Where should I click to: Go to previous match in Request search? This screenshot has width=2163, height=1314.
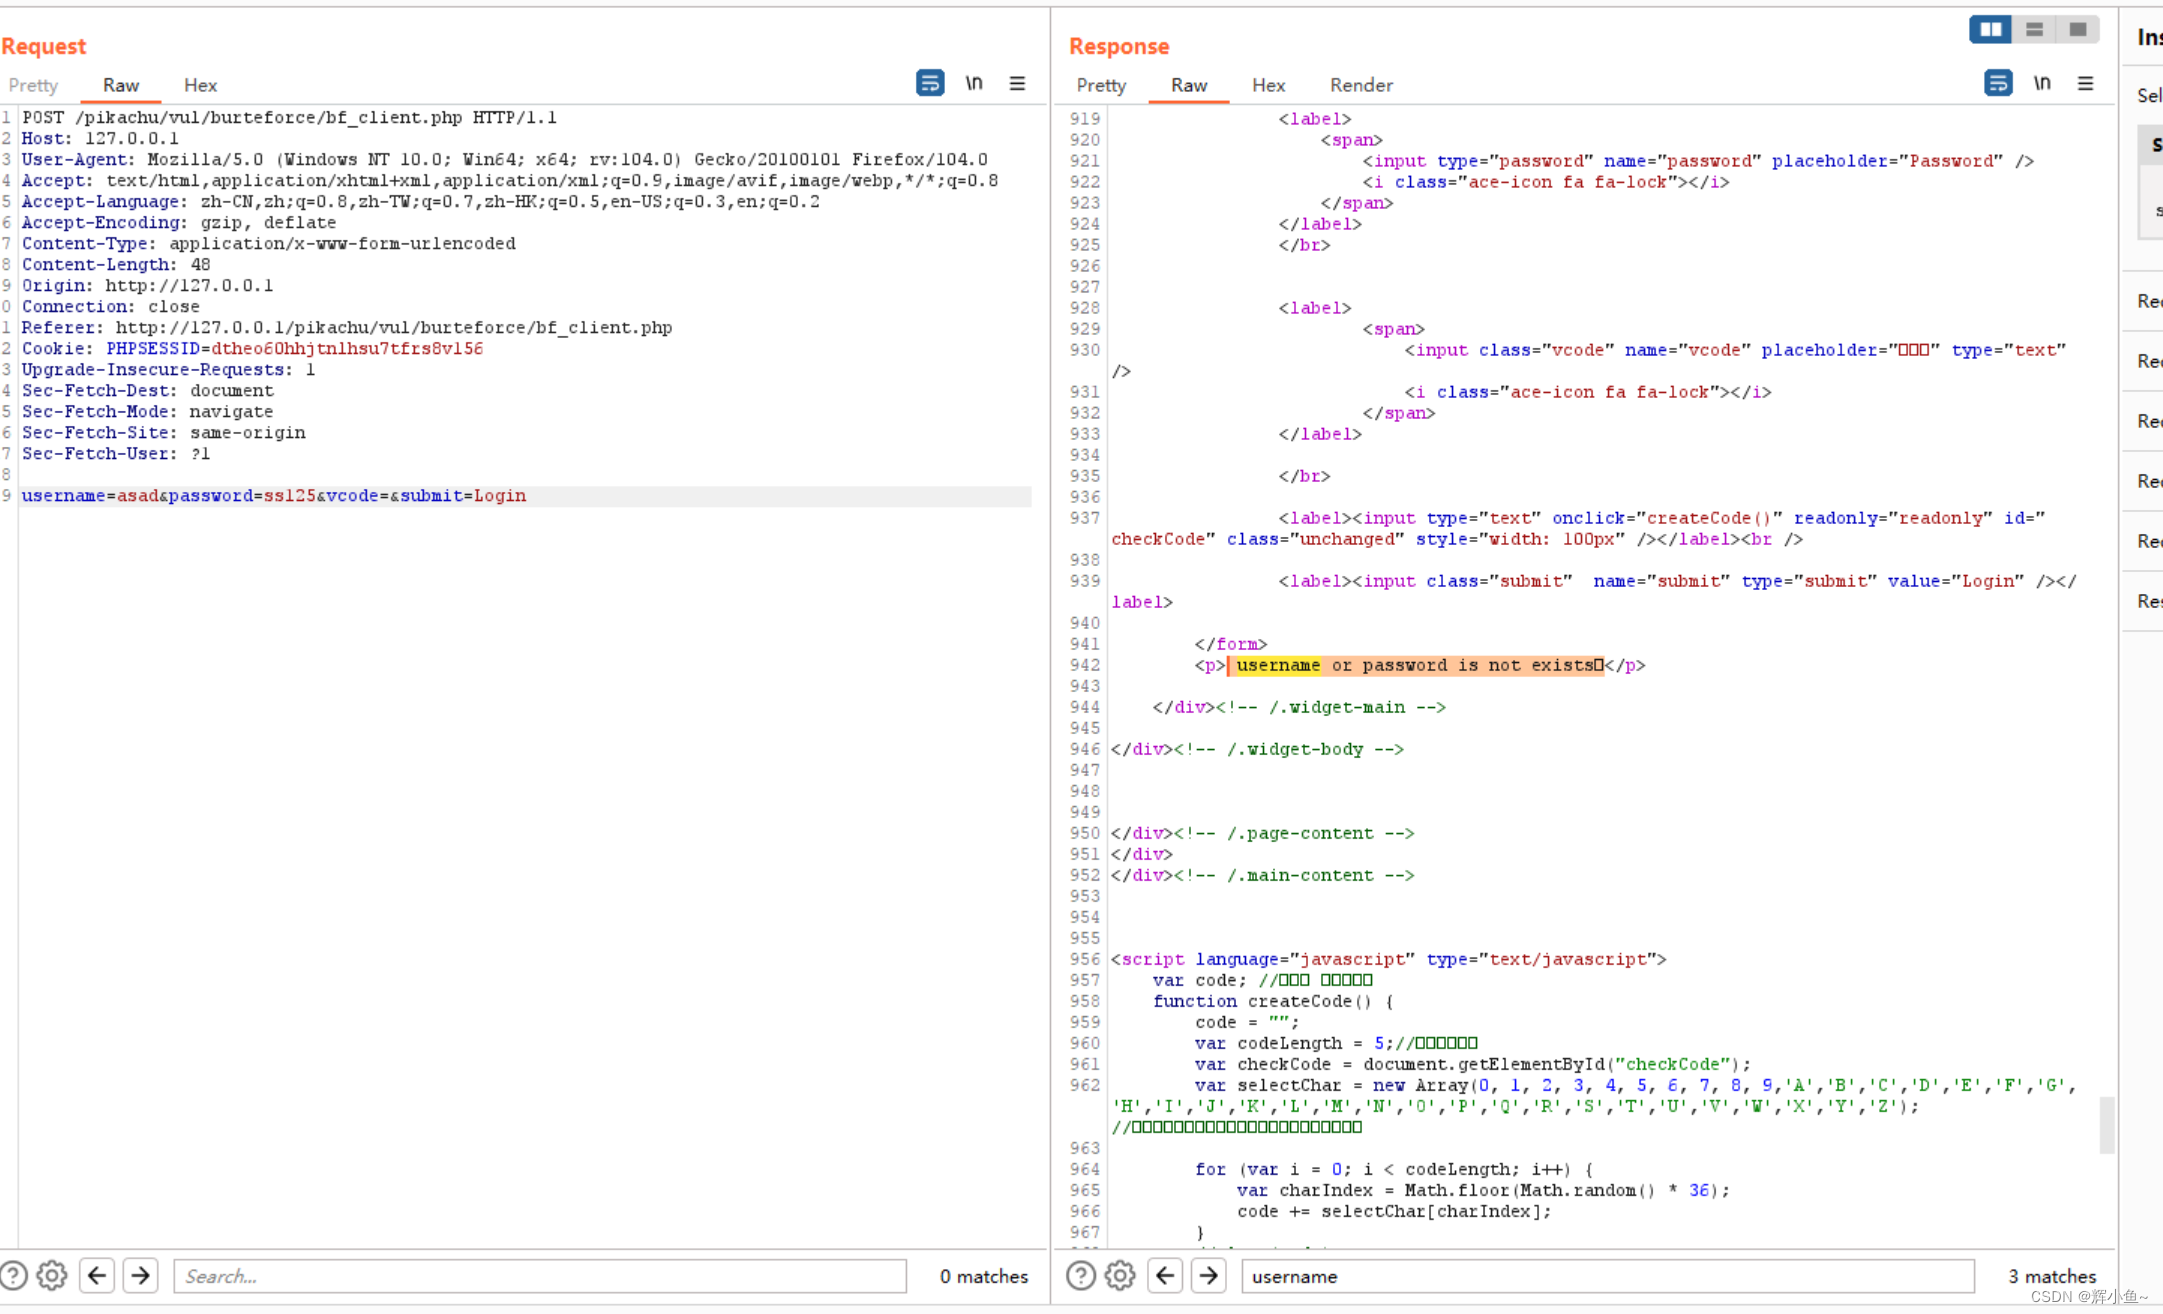click(x=97, y=1275)
